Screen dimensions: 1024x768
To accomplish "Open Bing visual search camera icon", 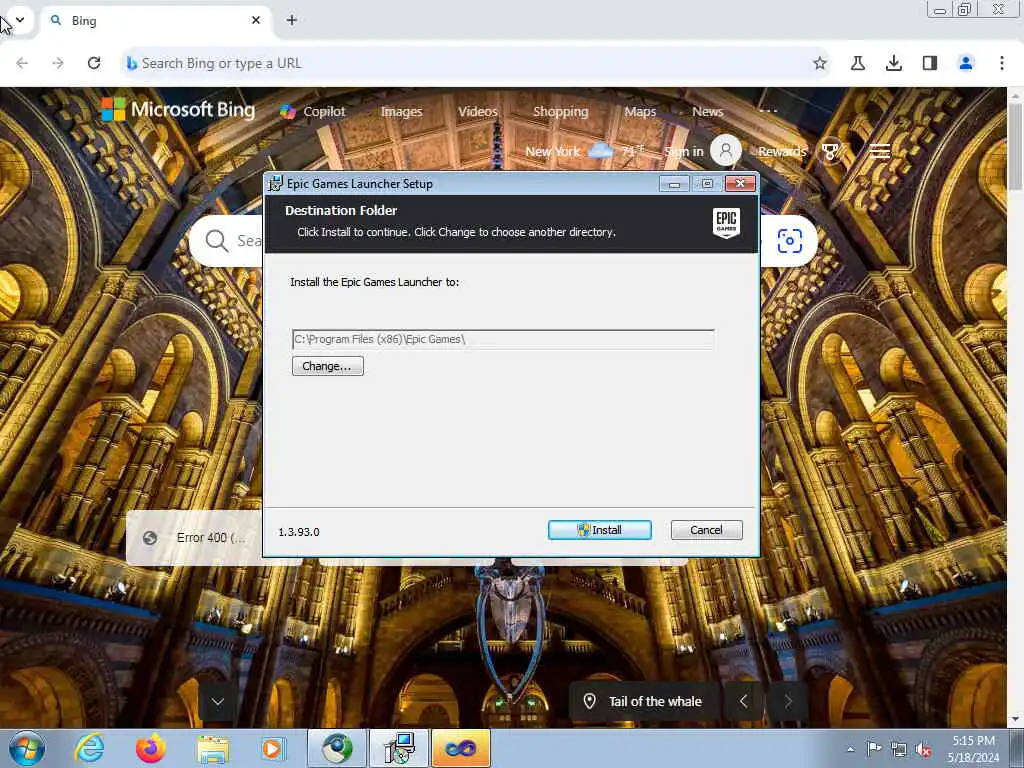I will (789, 241).
